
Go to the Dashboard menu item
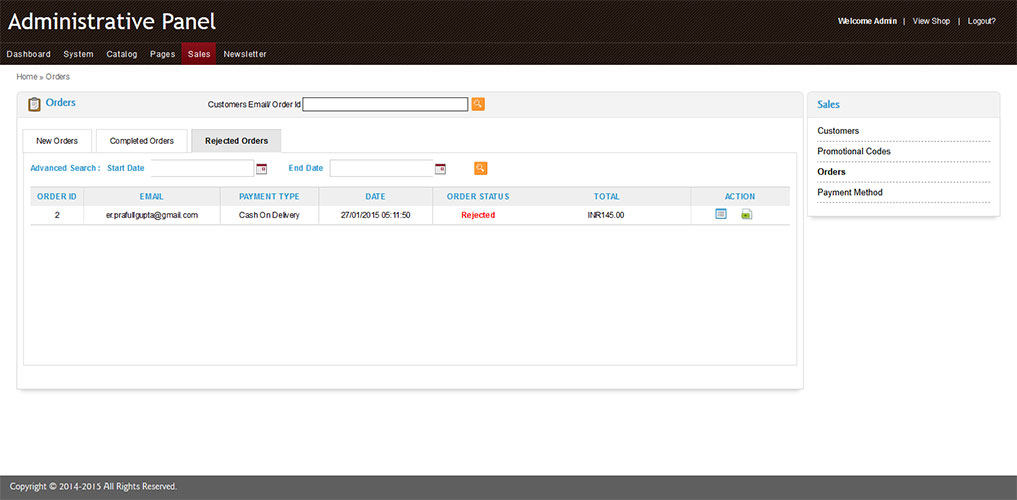pos(29,54)
